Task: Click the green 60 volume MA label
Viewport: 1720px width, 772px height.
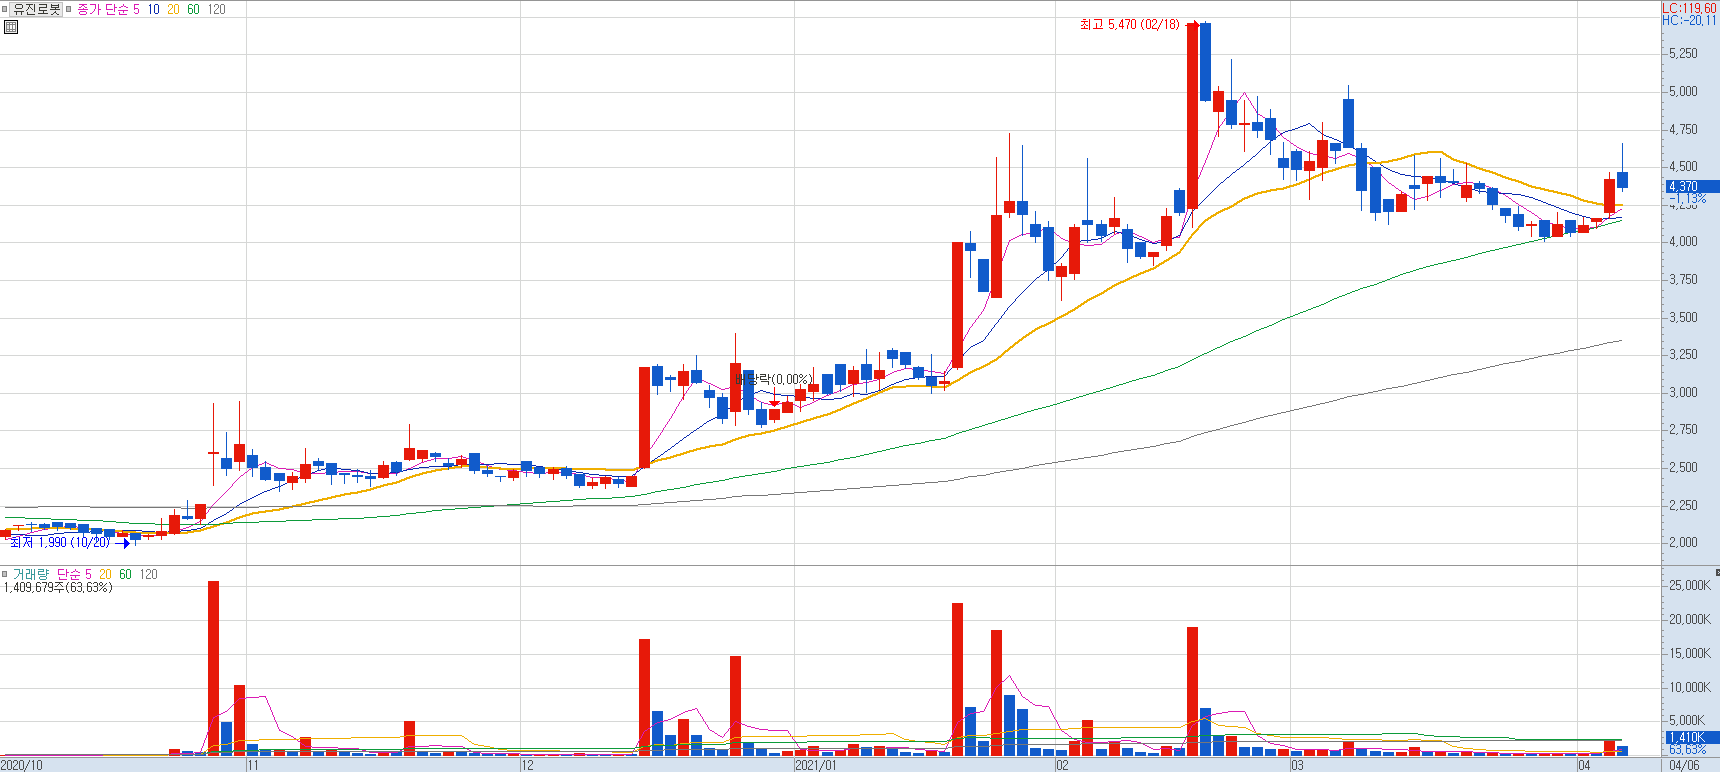Action: (125, 574)
